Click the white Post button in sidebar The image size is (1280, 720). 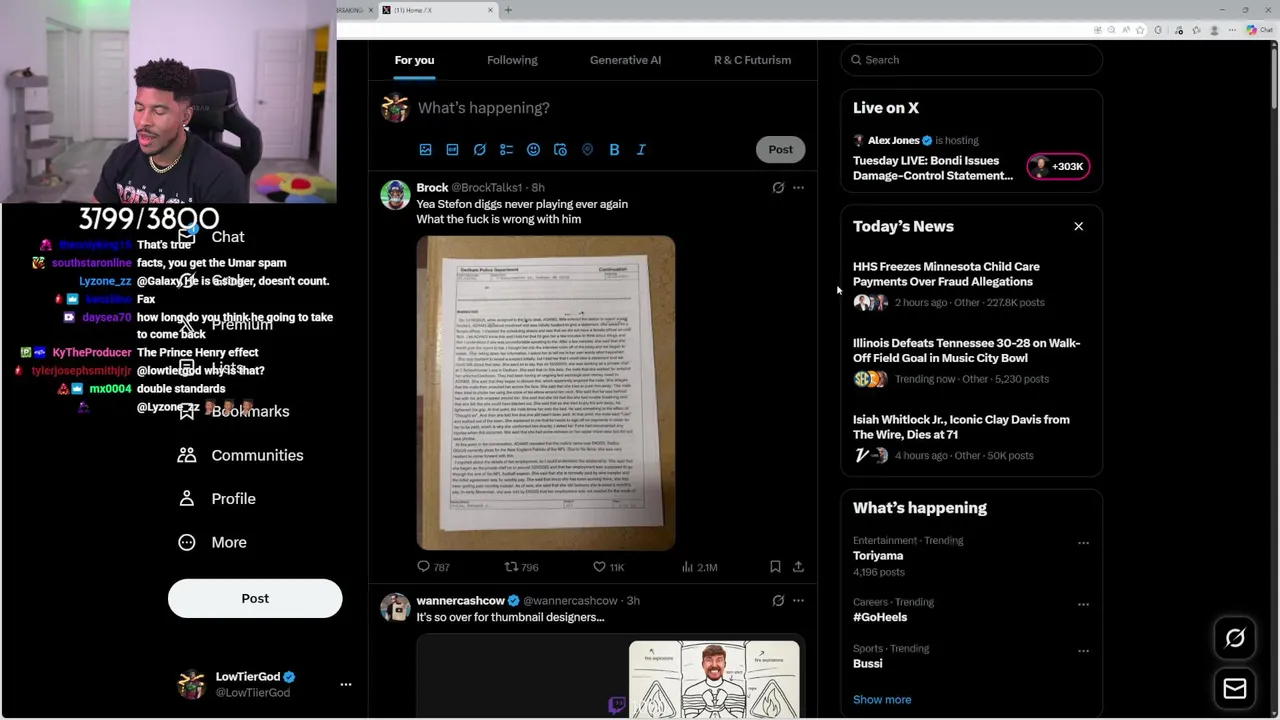pyautogui.click(x=255, y=598)
